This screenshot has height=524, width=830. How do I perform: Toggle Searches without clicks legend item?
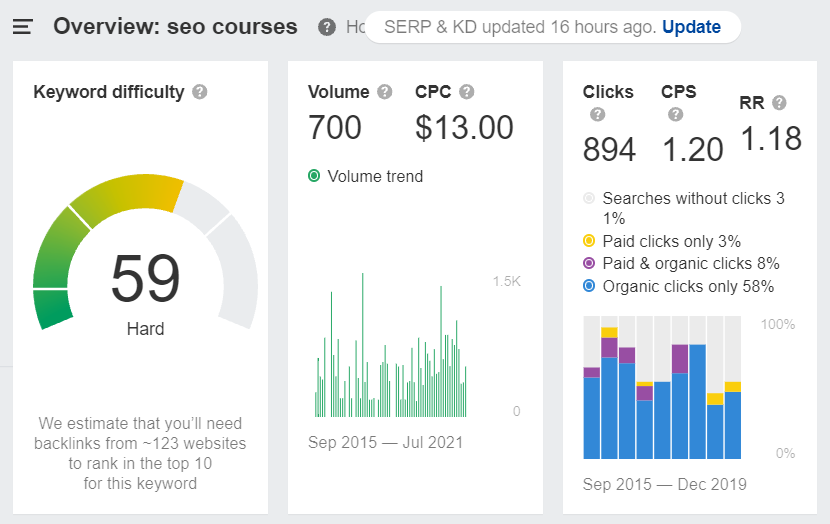point(589,199)
